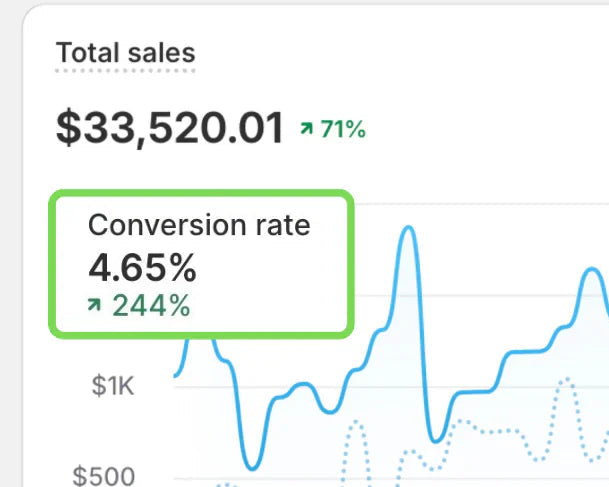Click the 71% sales growth figure
This screenshot has width=609, height=487.
point(342,129)
